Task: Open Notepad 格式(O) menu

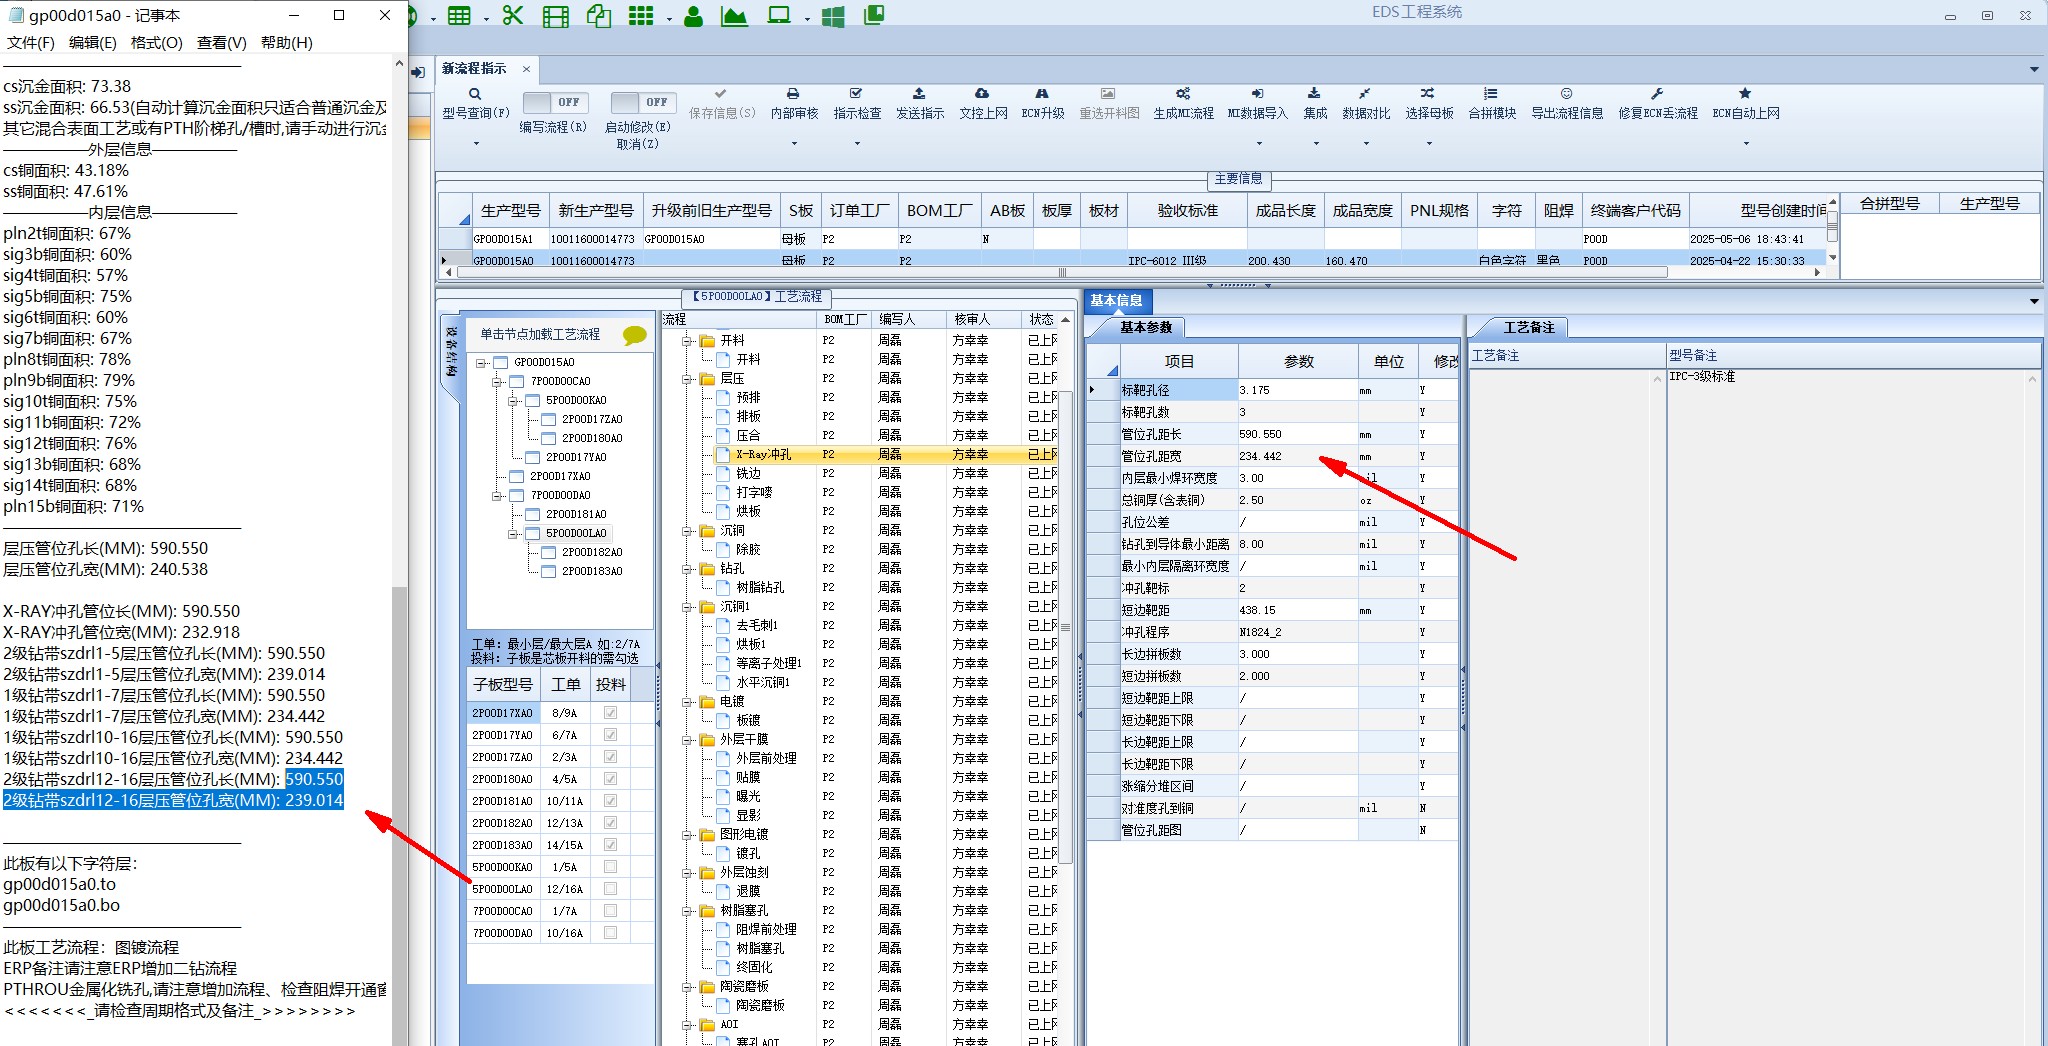Action: (157, 43)
